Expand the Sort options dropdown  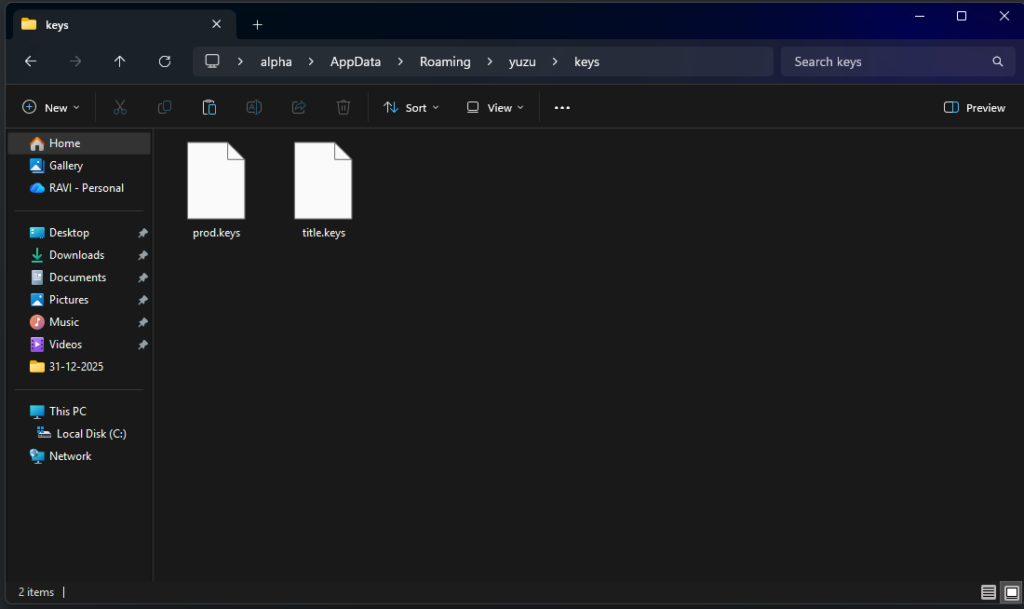point(411,107)
